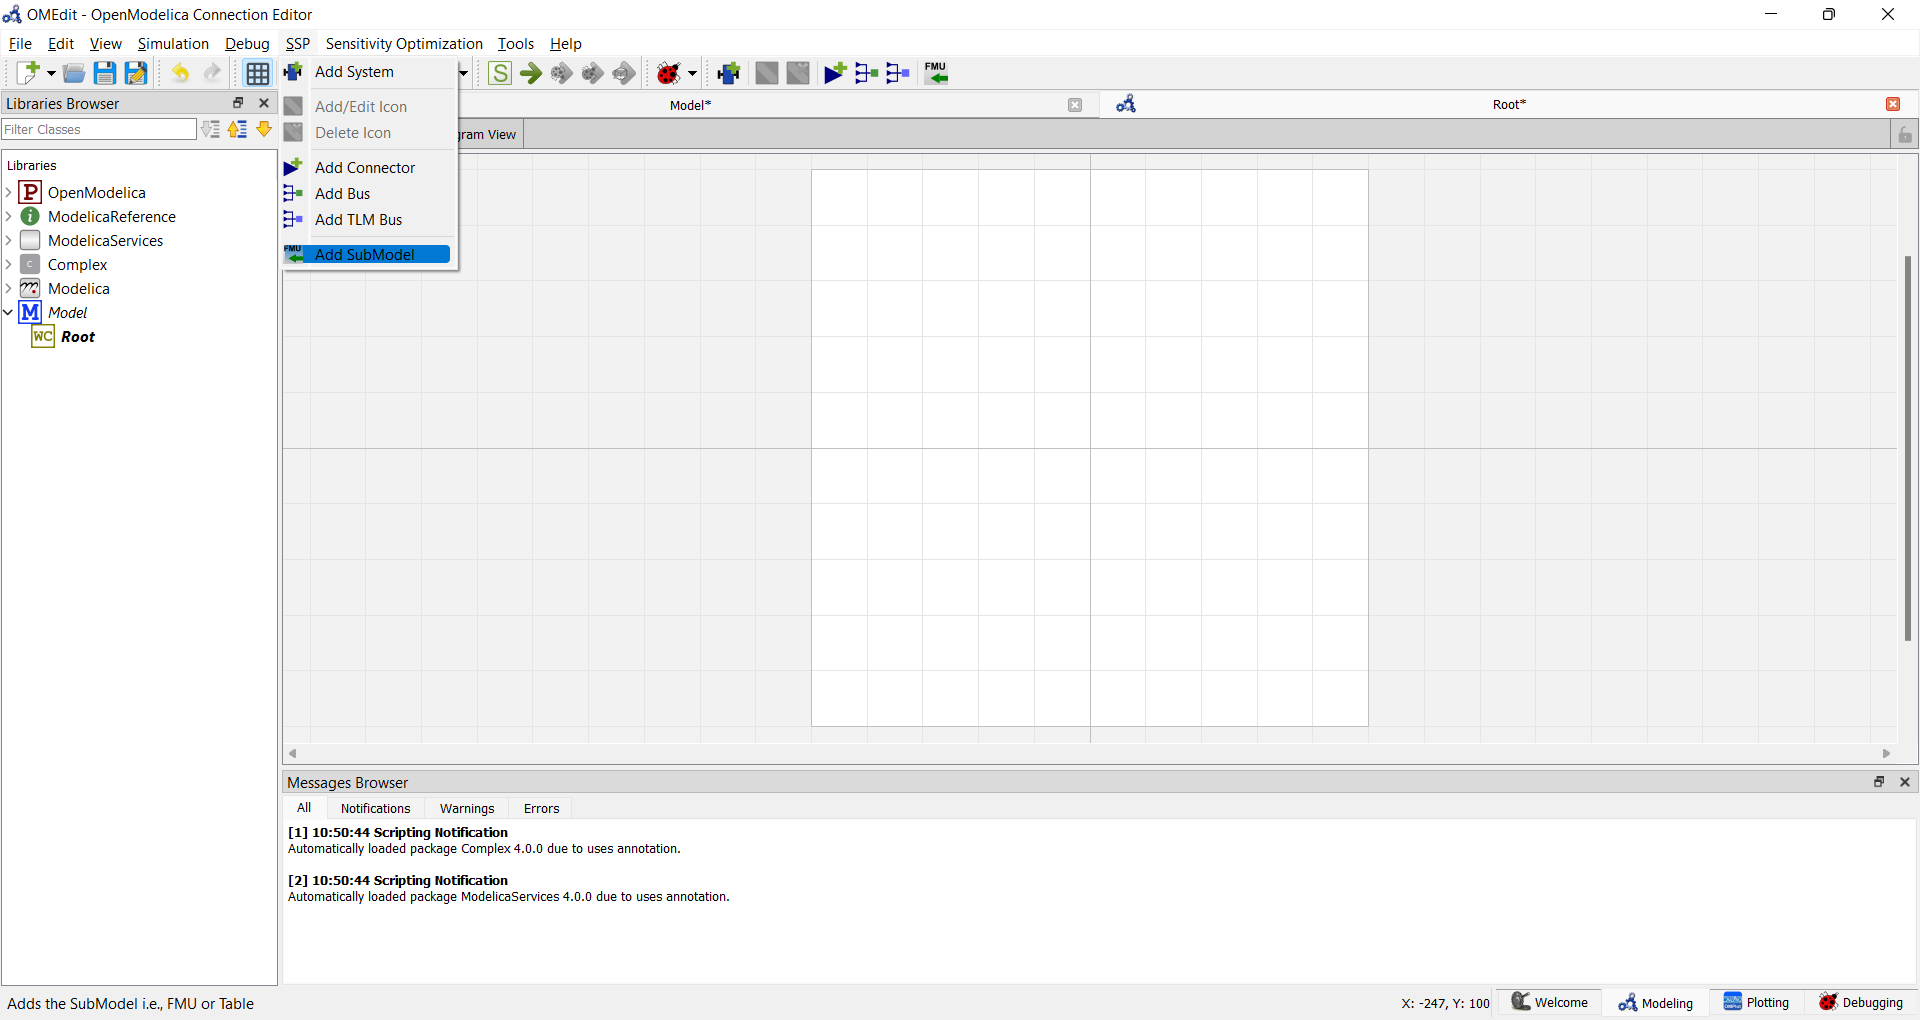Click the Check Model 'S' icon
This screenshot has width=1920, height=1020.
[500, 73]
